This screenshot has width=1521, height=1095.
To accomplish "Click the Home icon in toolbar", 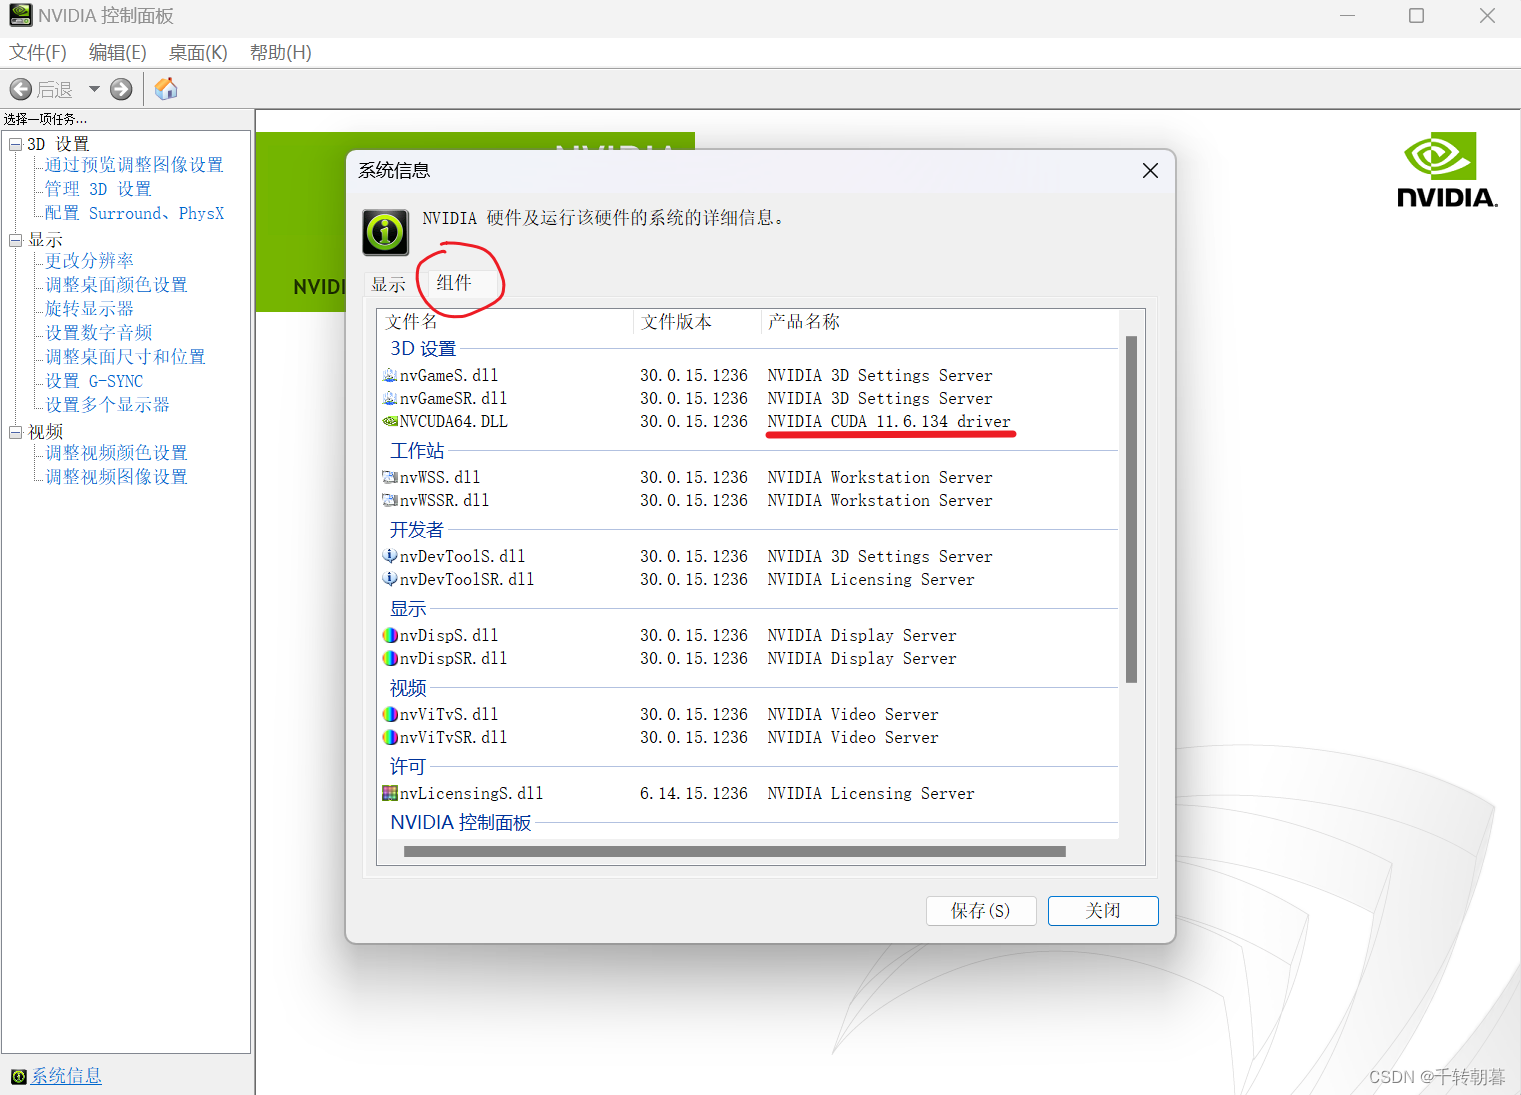I will point(166,89).
